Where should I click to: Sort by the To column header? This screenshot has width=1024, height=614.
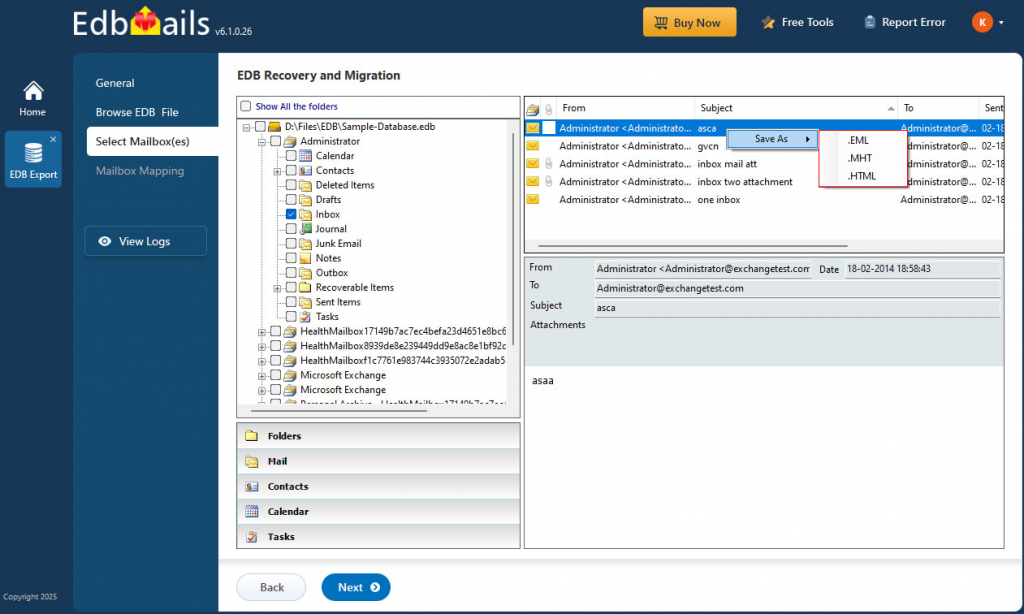[938, 108]
